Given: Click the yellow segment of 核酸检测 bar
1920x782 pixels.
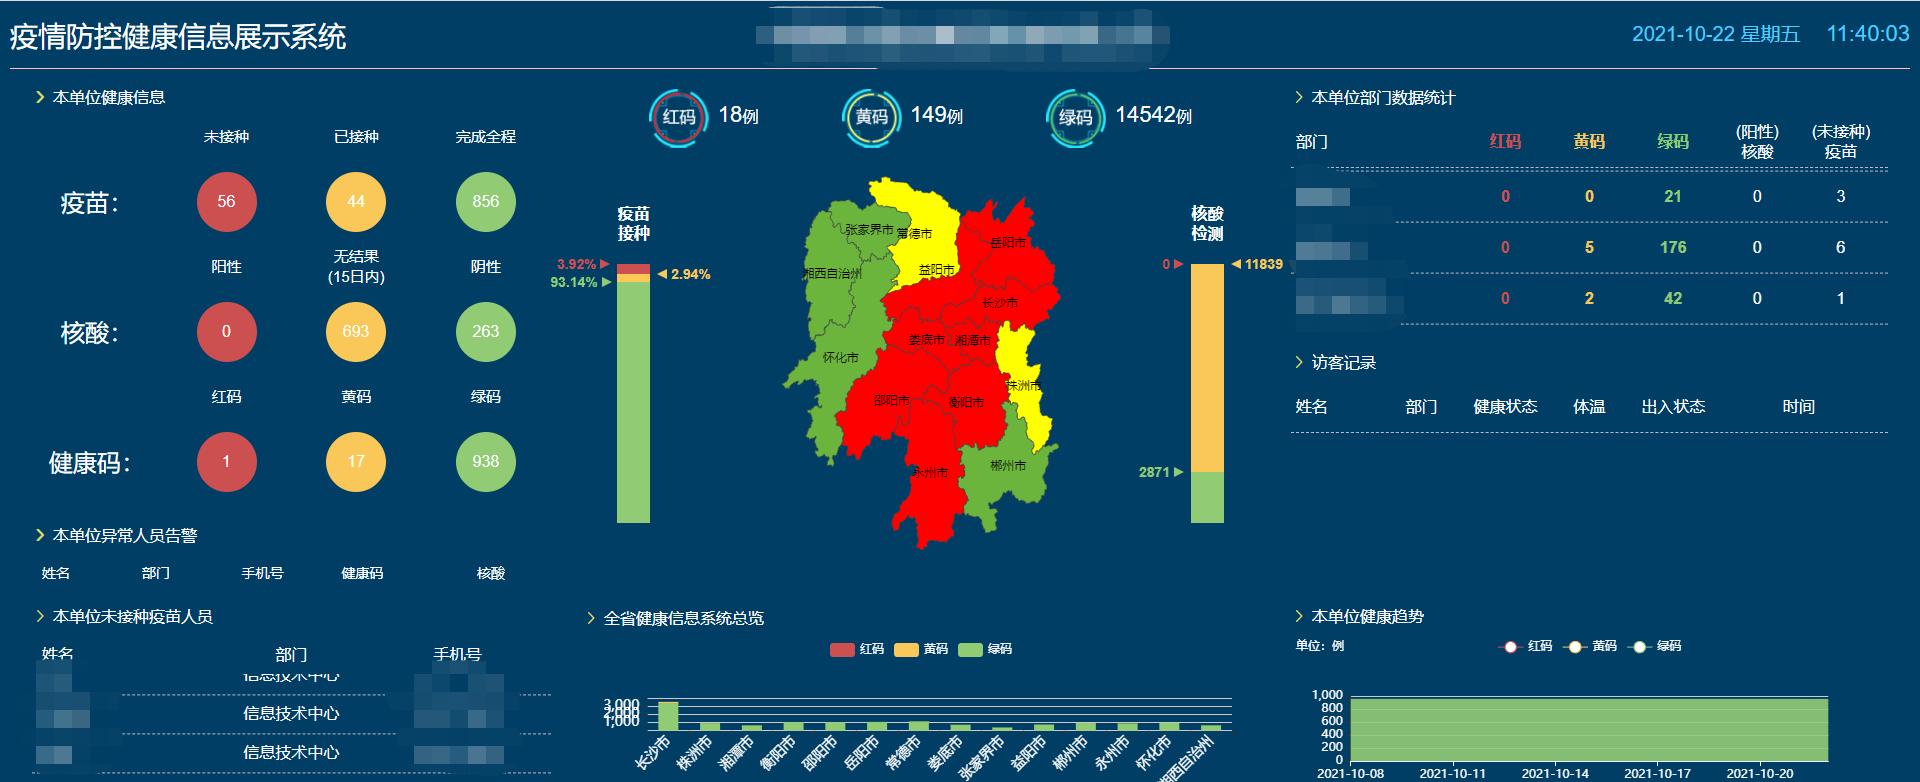Looking at the screenshot, I should coord(1207,368).
